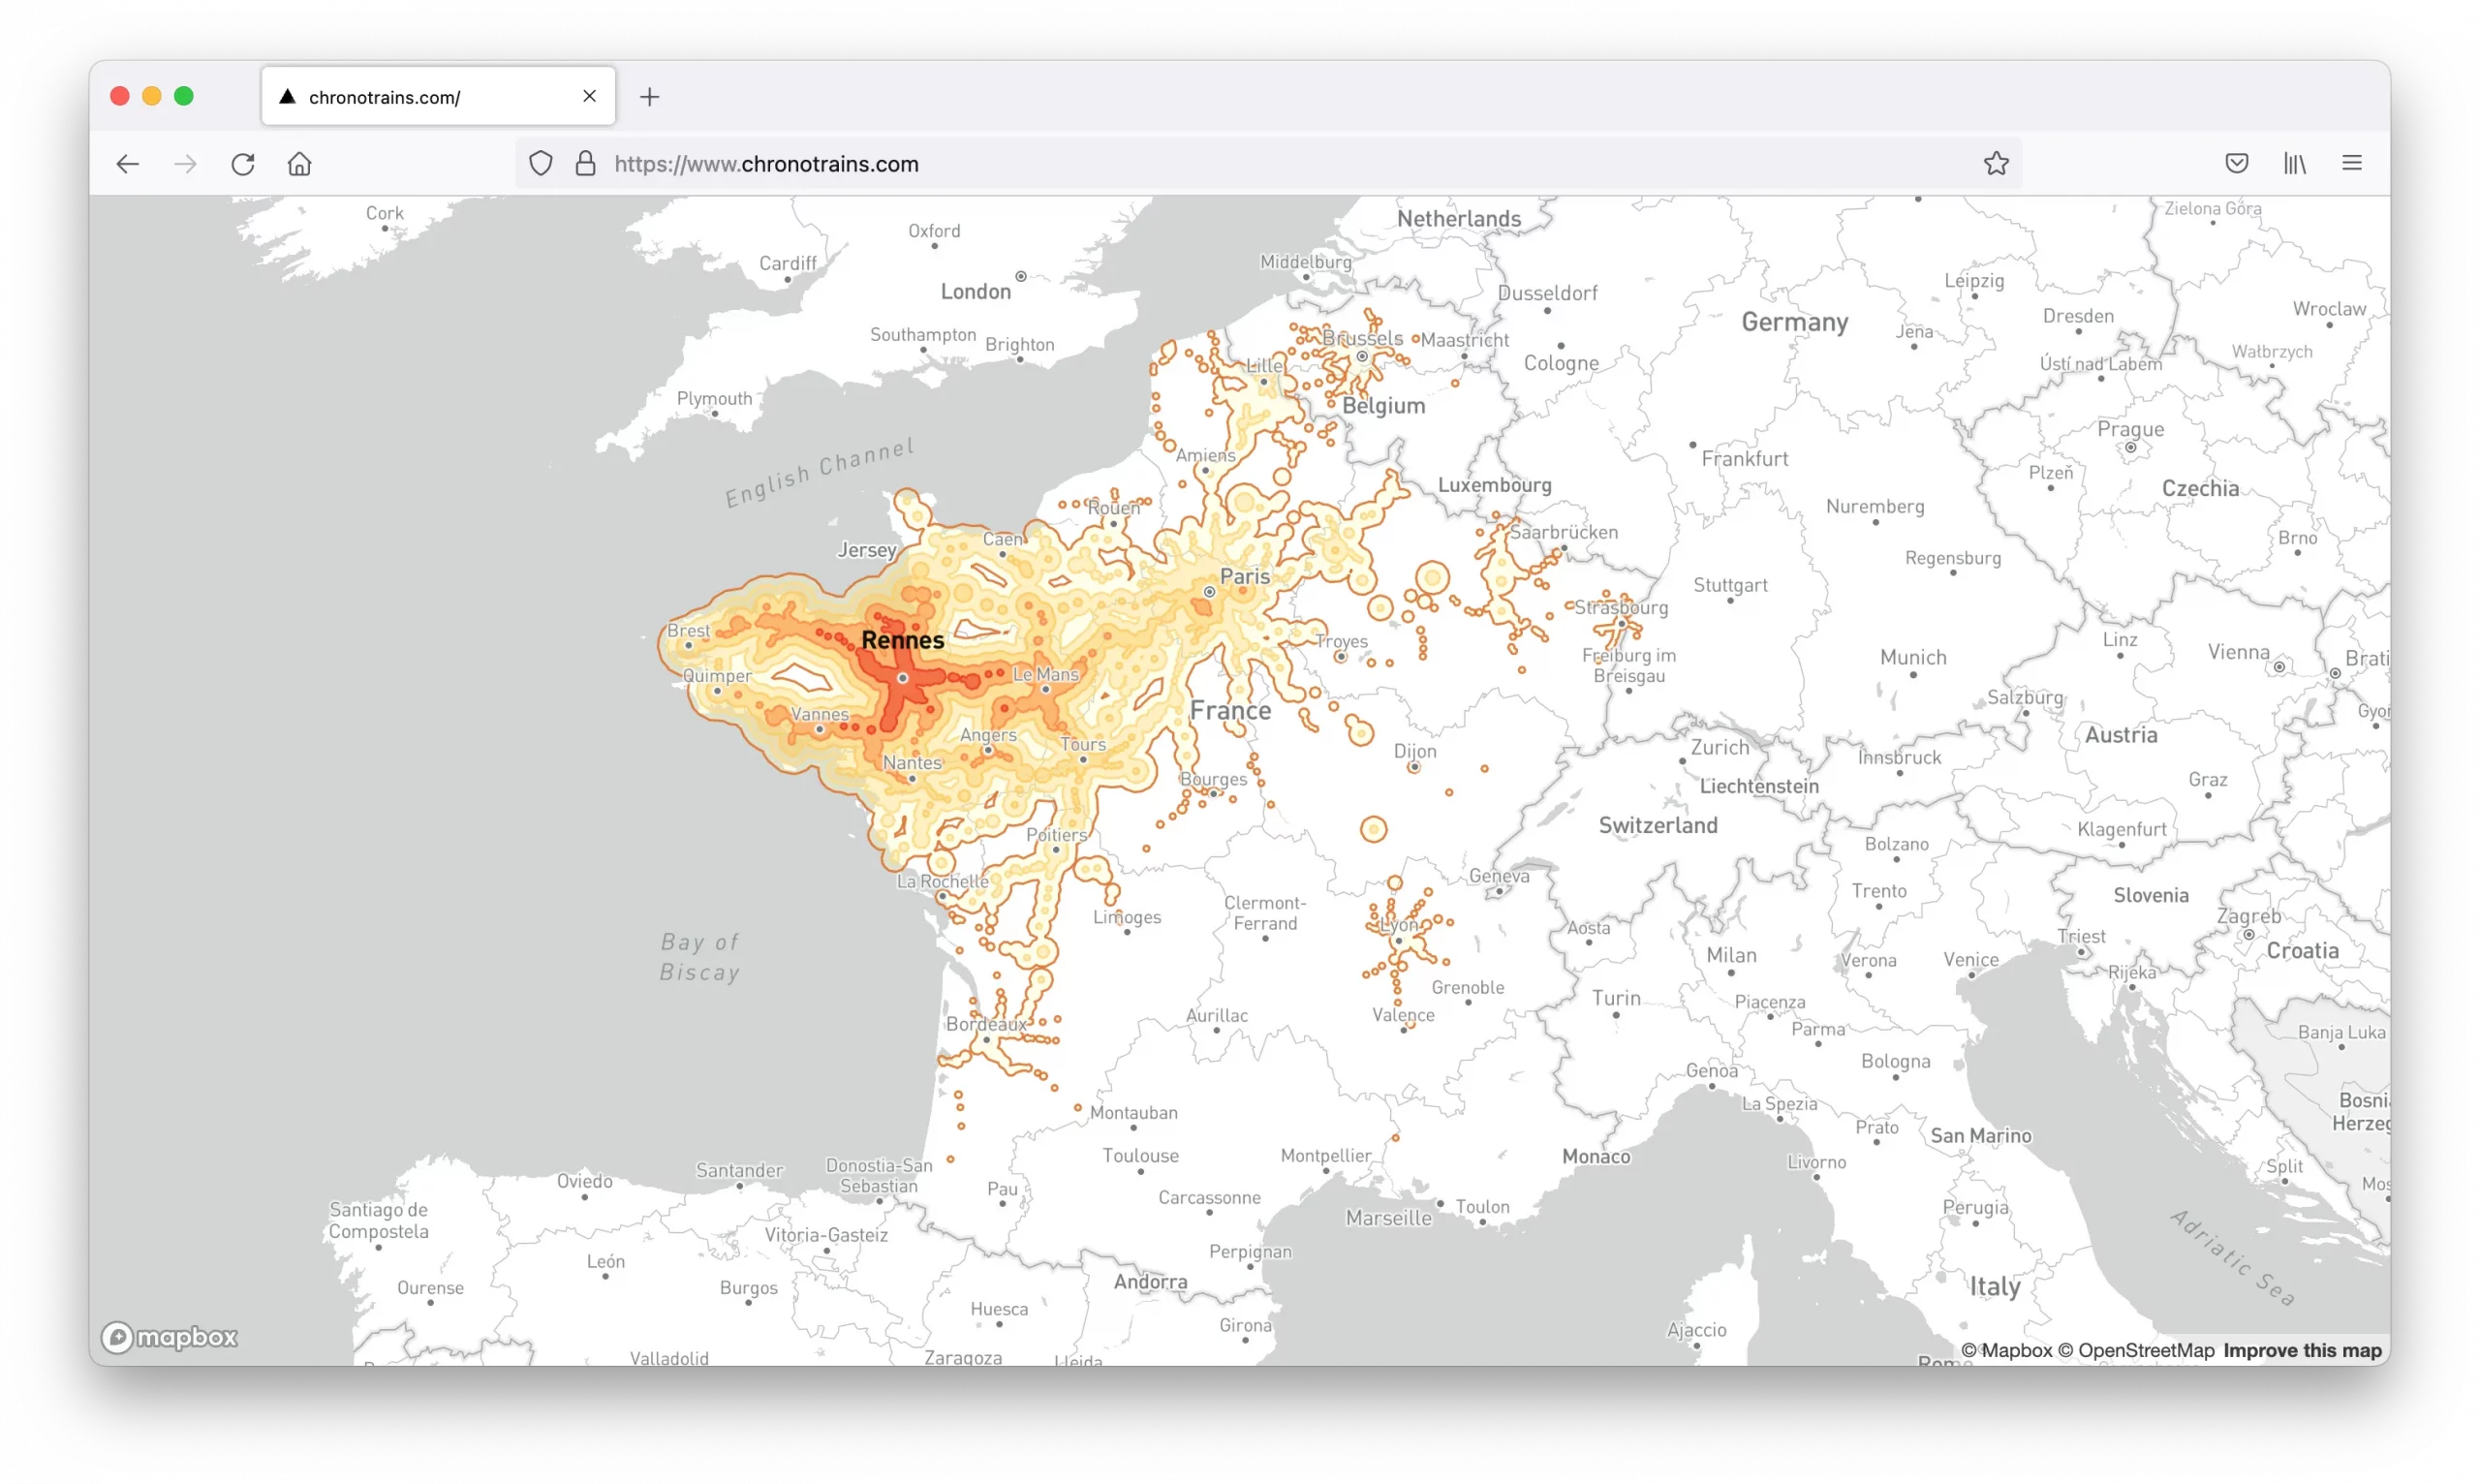Click the Marseille city label

(x=1388, y=1218)
